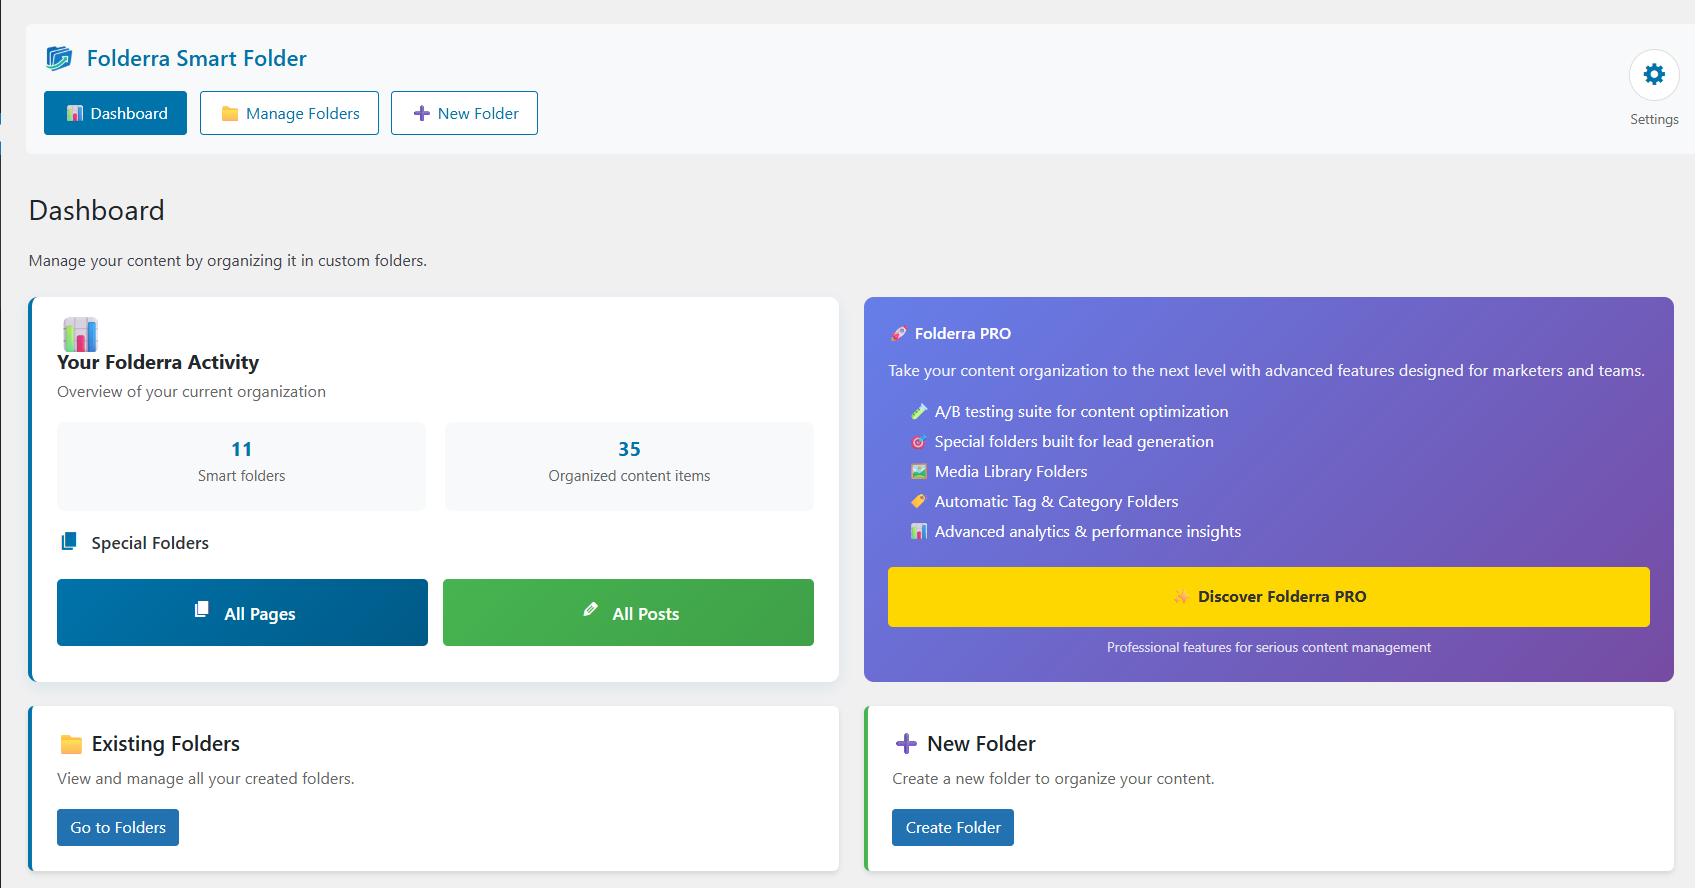Click the bar chart activity icon
This screenshot has width=1695, height=888.
[x=80, y=334]
